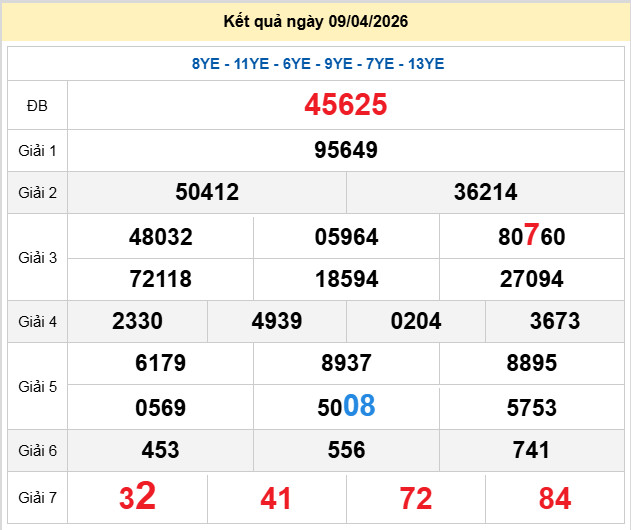Image resolution: width=631 pixels, height=530 pixels.
Task: Click the special prize number 45625
Action: coord(345,105)
